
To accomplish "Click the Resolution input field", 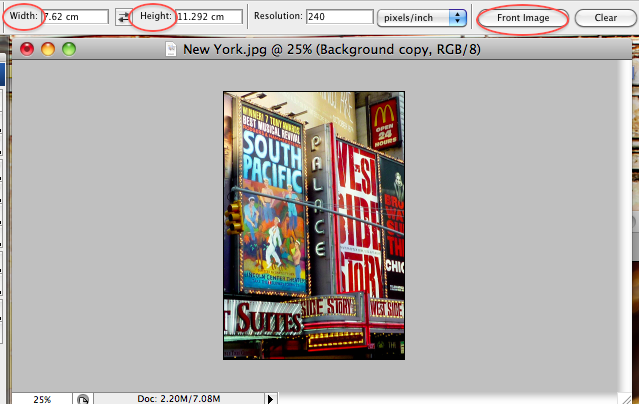I will pos(339,17).
